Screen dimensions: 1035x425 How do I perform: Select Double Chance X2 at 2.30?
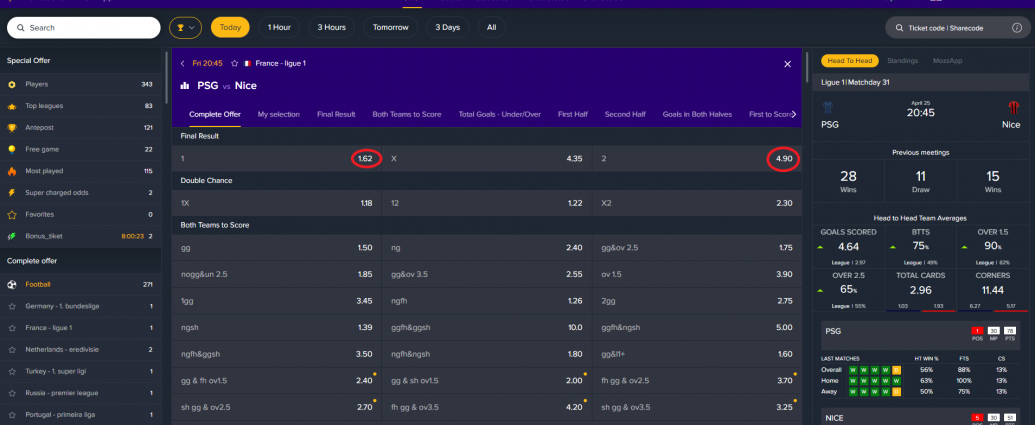click(697, 203)
